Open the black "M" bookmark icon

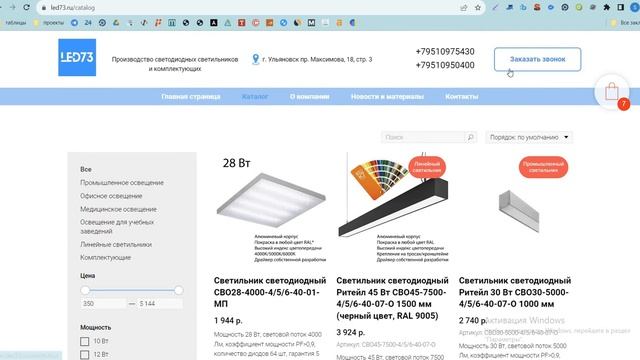pos(311,23)
